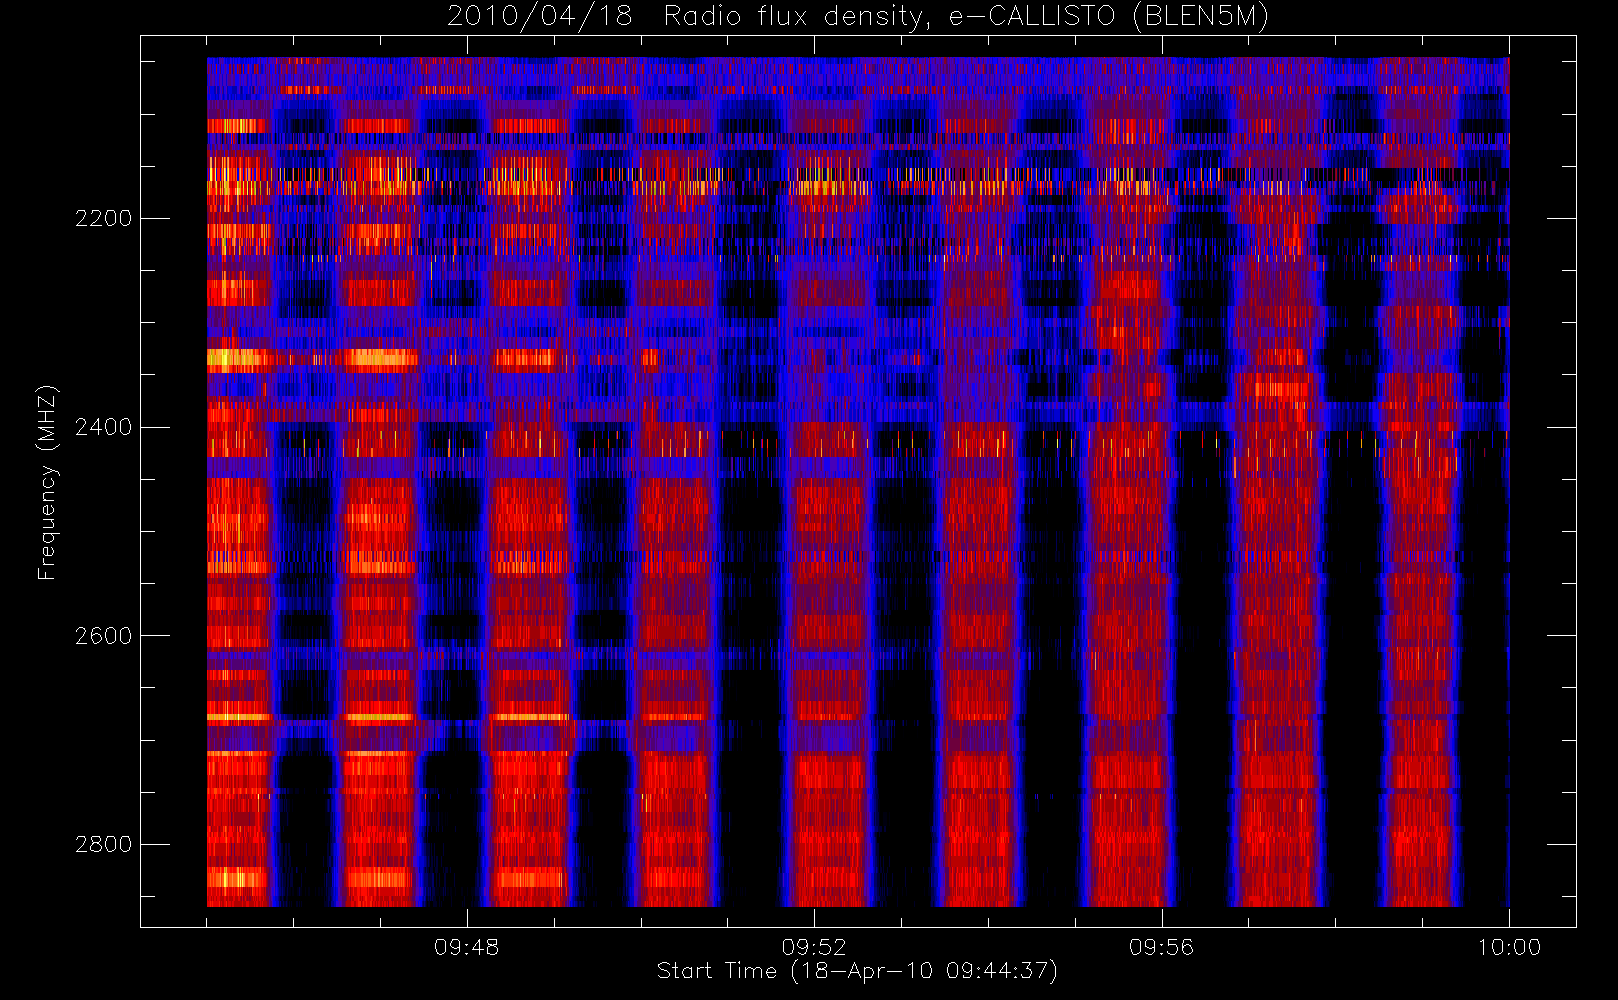Click the 2400 frequency tick label
This screenshot has width=1618, height=1000.
103,427
